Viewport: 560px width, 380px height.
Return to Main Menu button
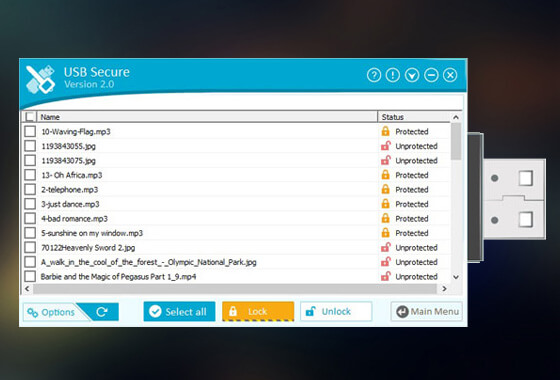[426, 311]
